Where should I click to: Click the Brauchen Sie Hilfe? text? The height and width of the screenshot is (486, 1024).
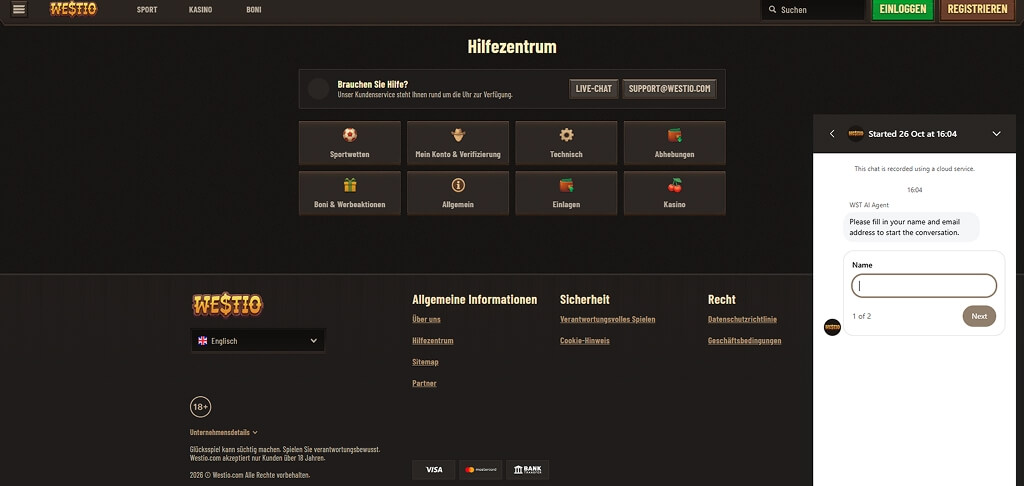(x=373, y=84)
